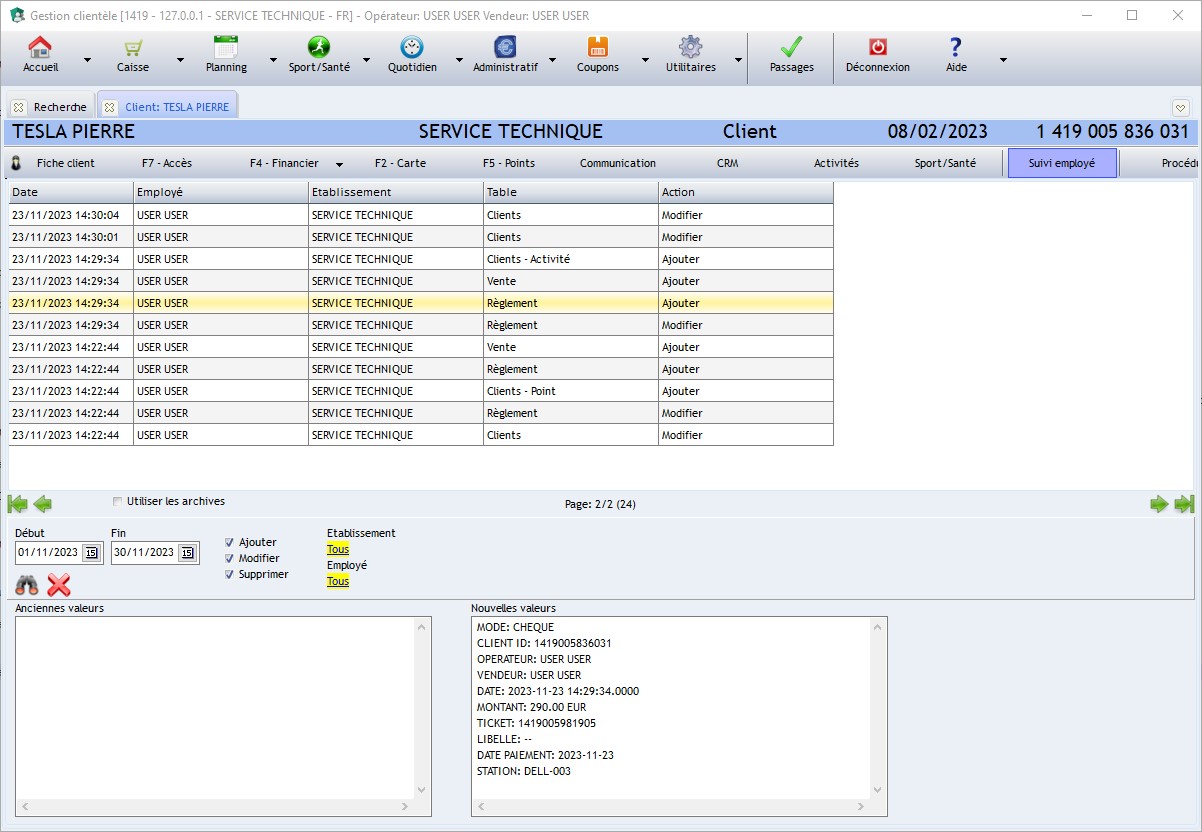This screenshot has width=1202, height=832.
Task: Open the F2 - Carte tab
Action: 400,163
